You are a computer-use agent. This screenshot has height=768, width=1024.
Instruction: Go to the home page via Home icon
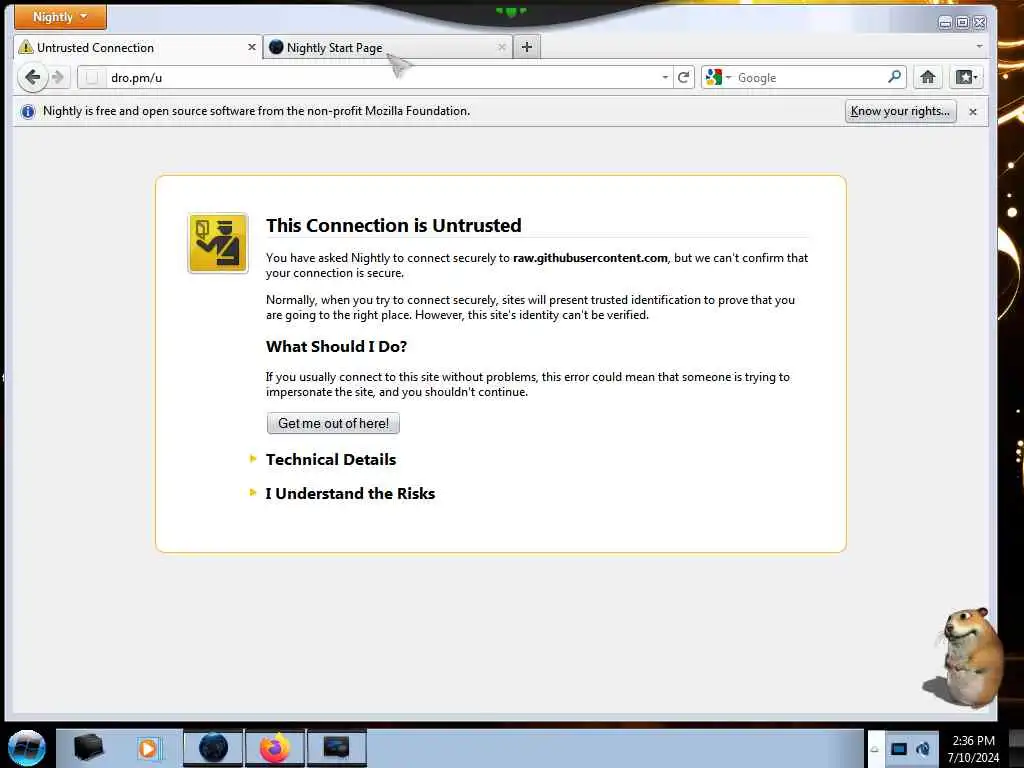click(x=927, y=77)
